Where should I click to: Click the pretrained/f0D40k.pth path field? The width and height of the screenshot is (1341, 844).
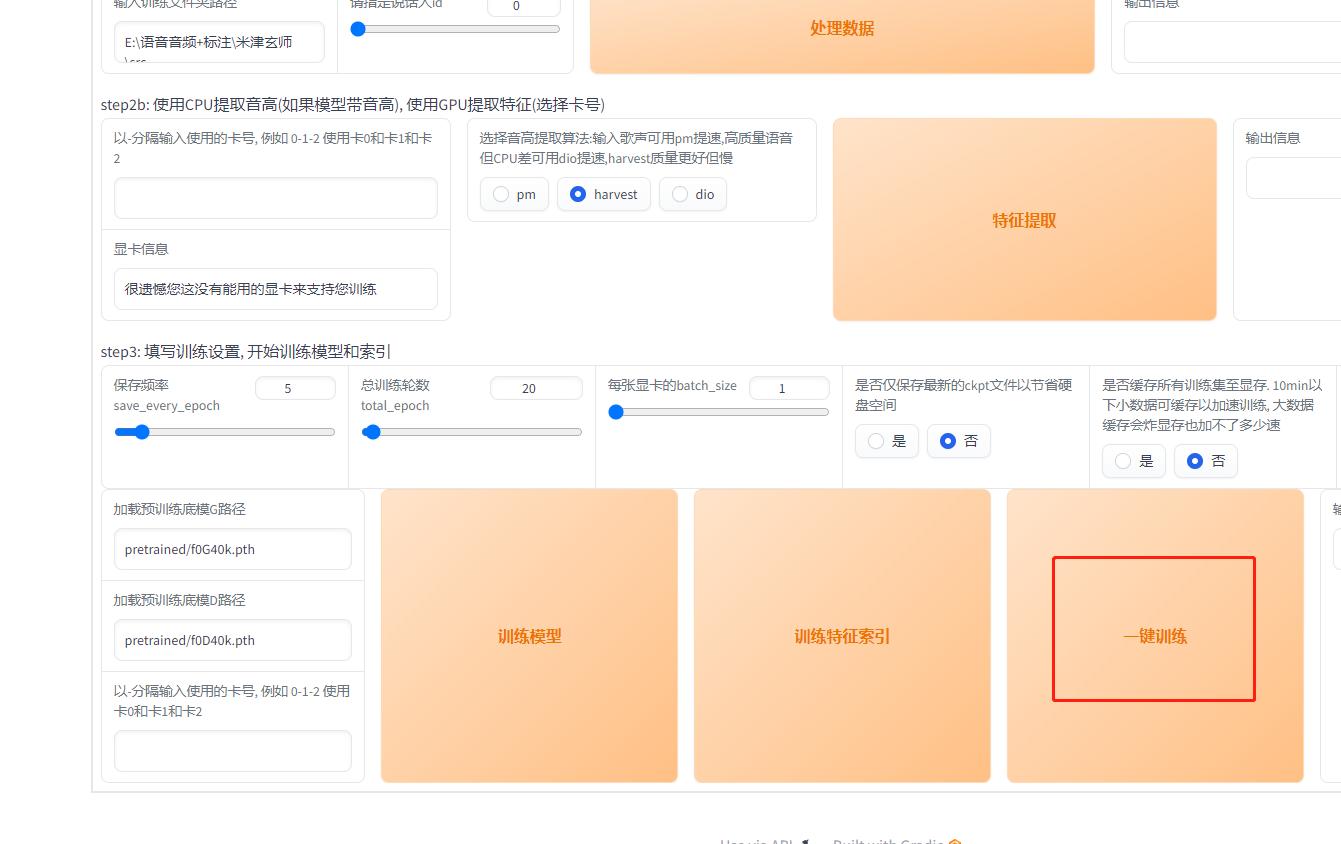(231, 640)
